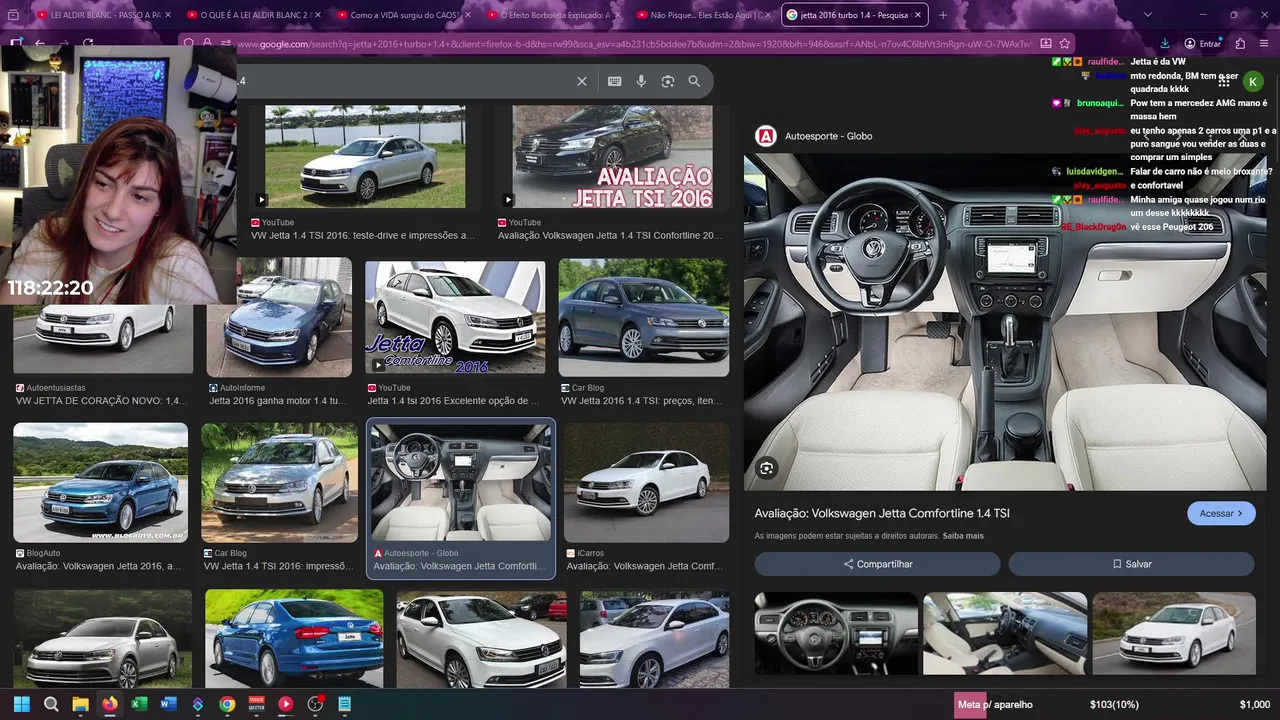Open Google Lens image search

668,81
